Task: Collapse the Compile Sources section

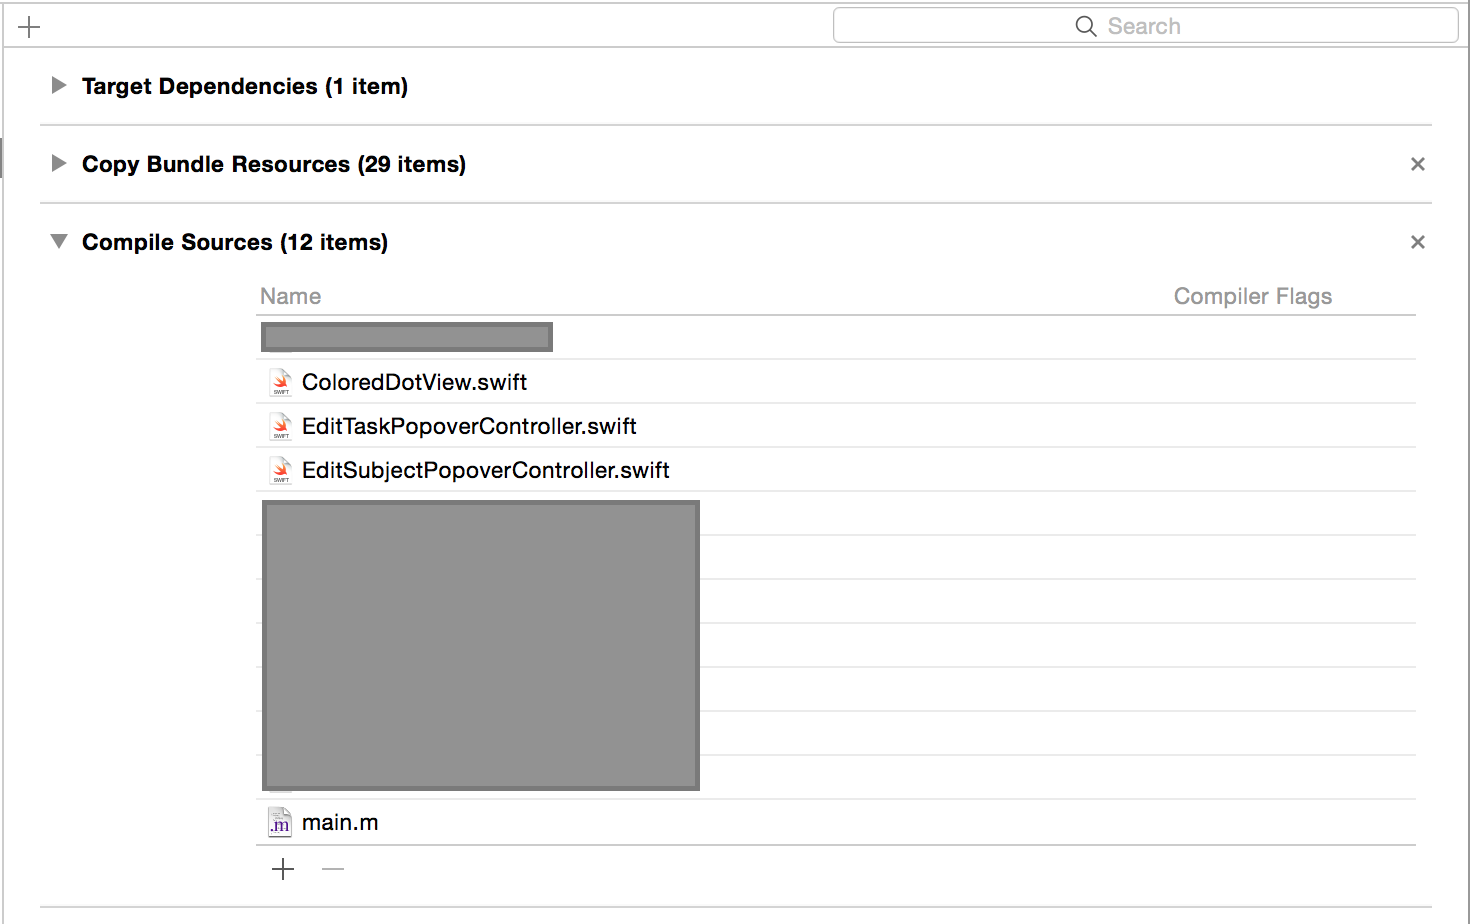Action: click(59, 242)
